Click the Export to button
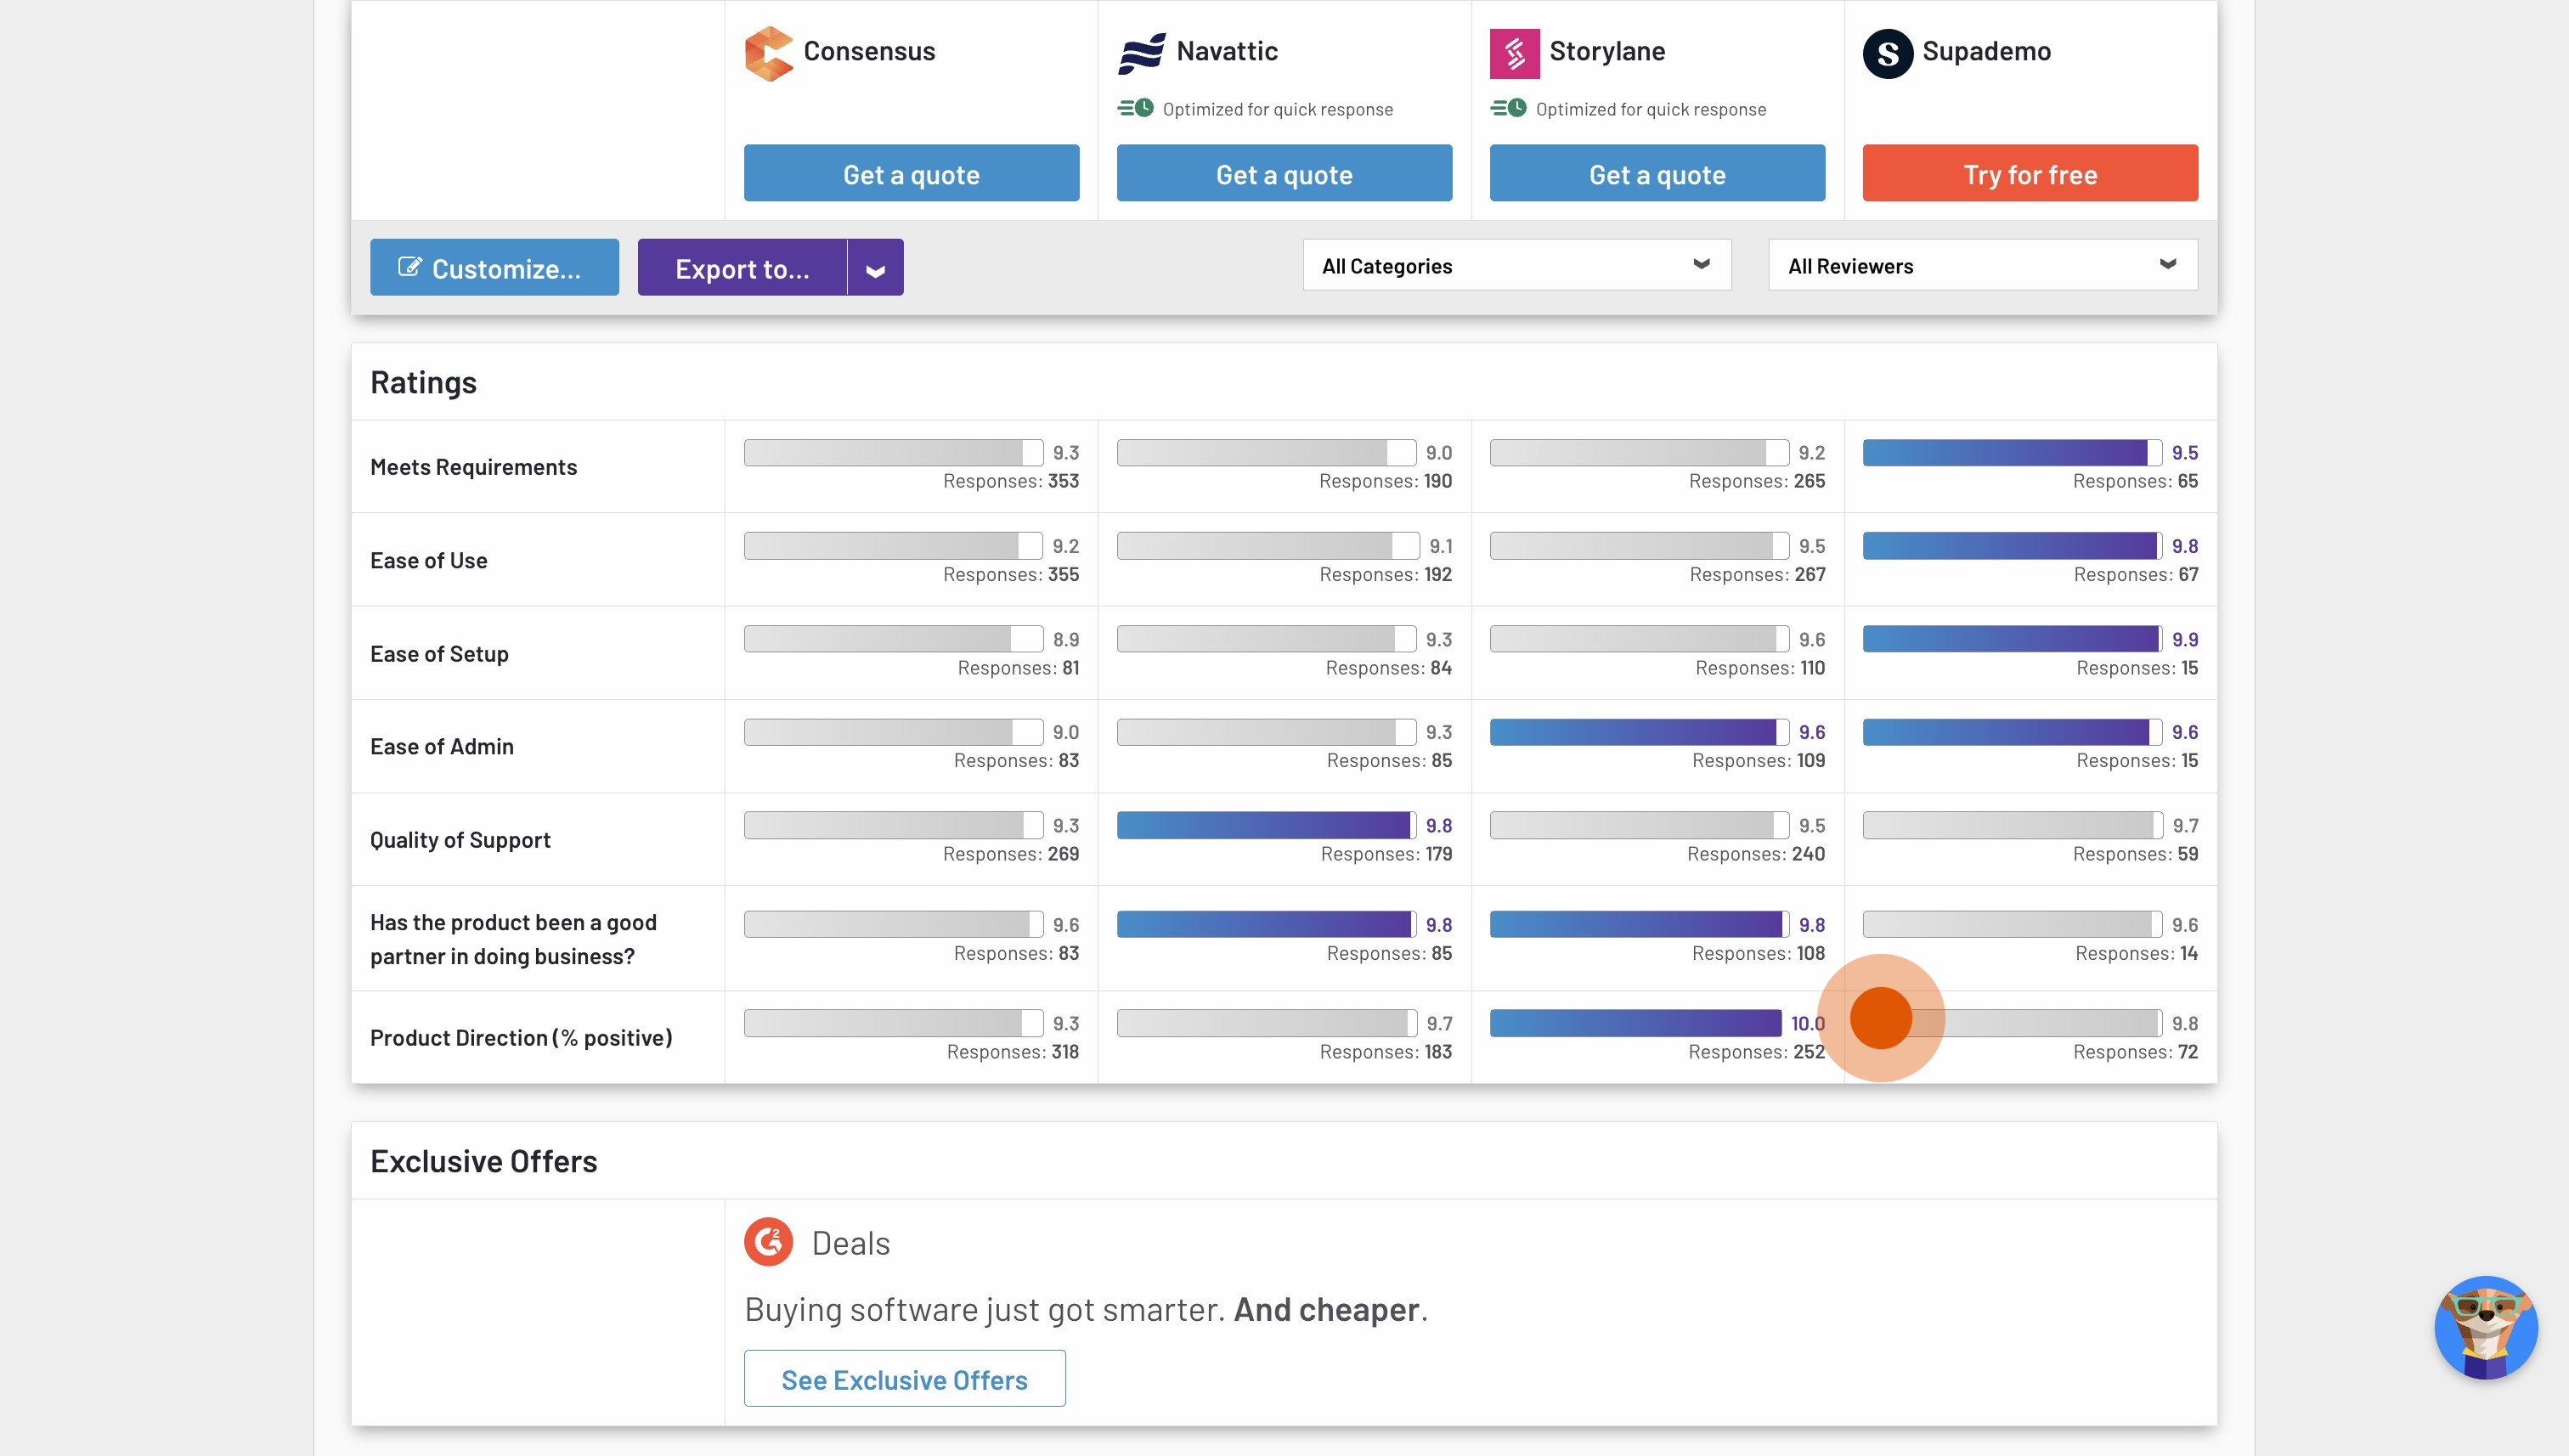 click(742, 268)
